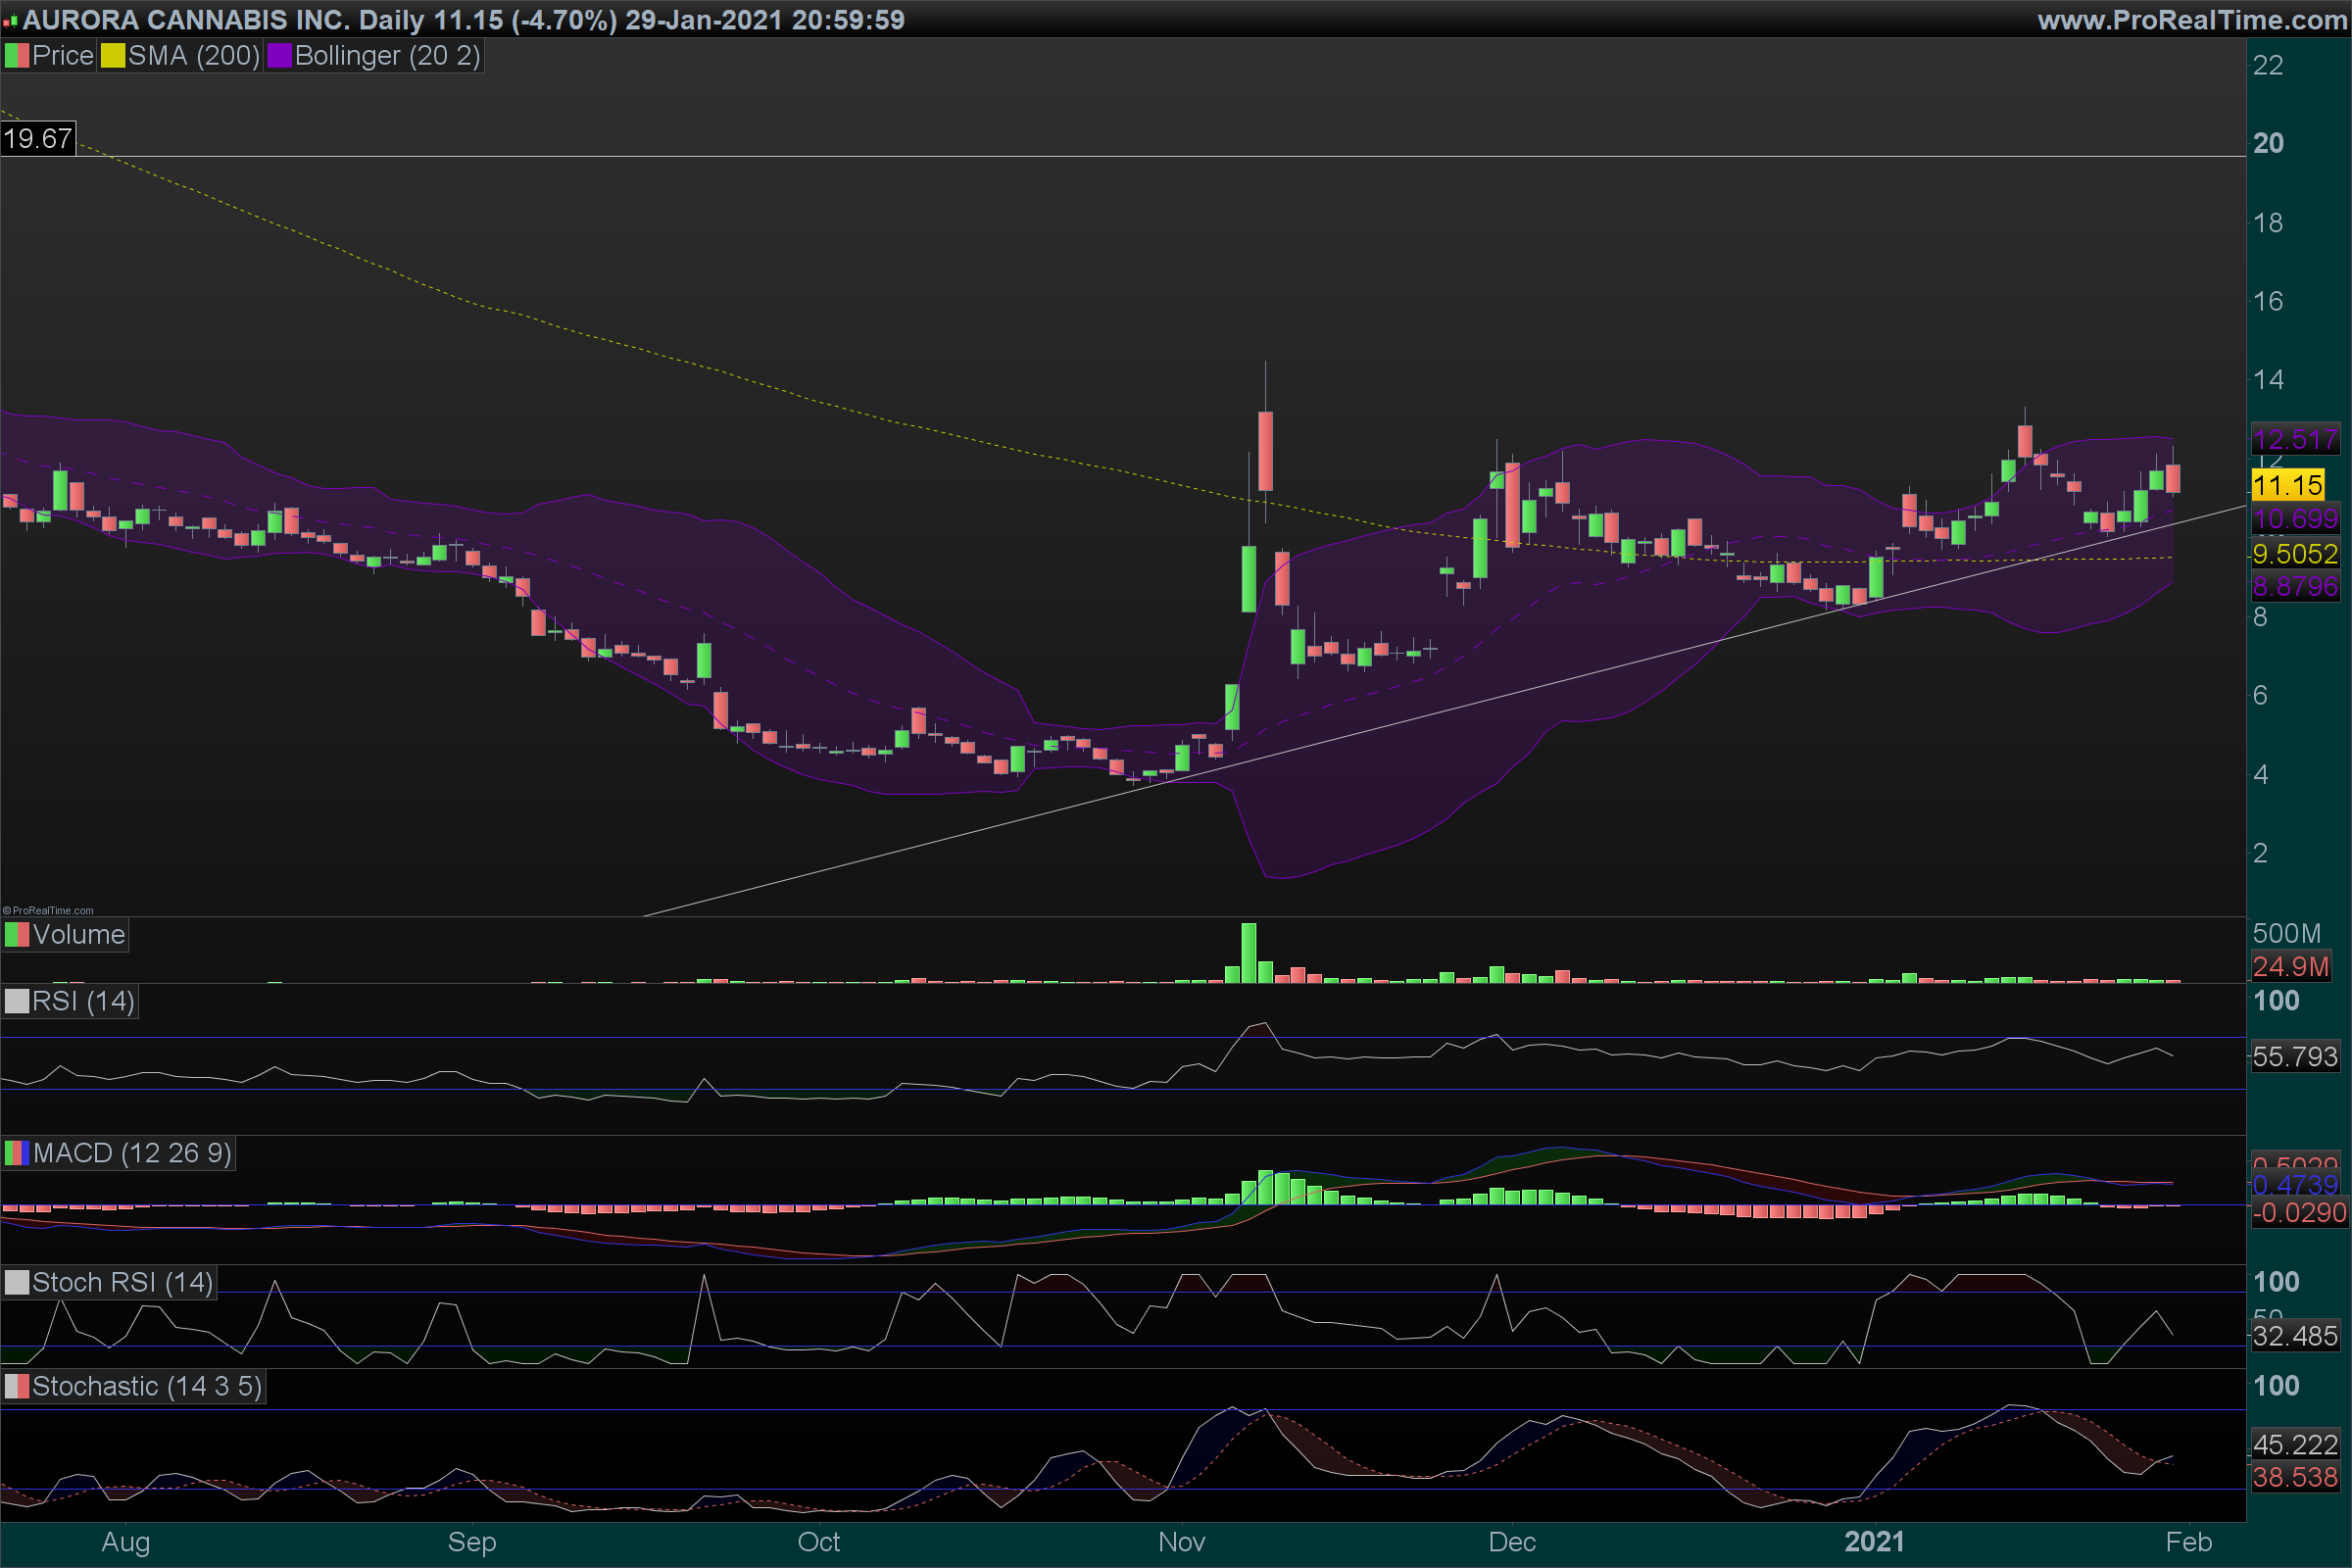Viewport: 2352px width, 1568px height.
Task: Click the 24.9M volume value label
Action: (x=2290, y=966)
